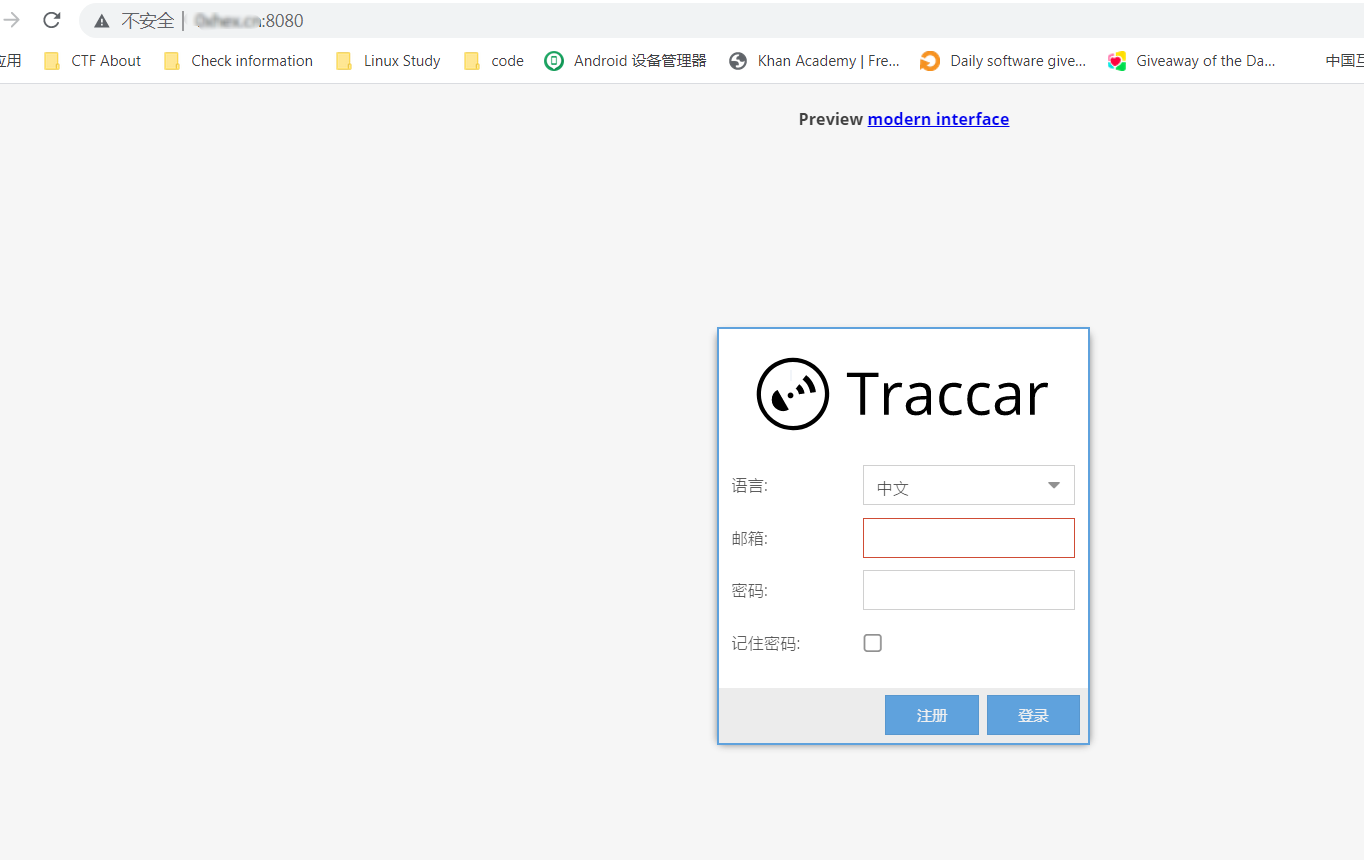Click the Traccar logo in login dialog
1364x860 pixels.
(902, 394)
